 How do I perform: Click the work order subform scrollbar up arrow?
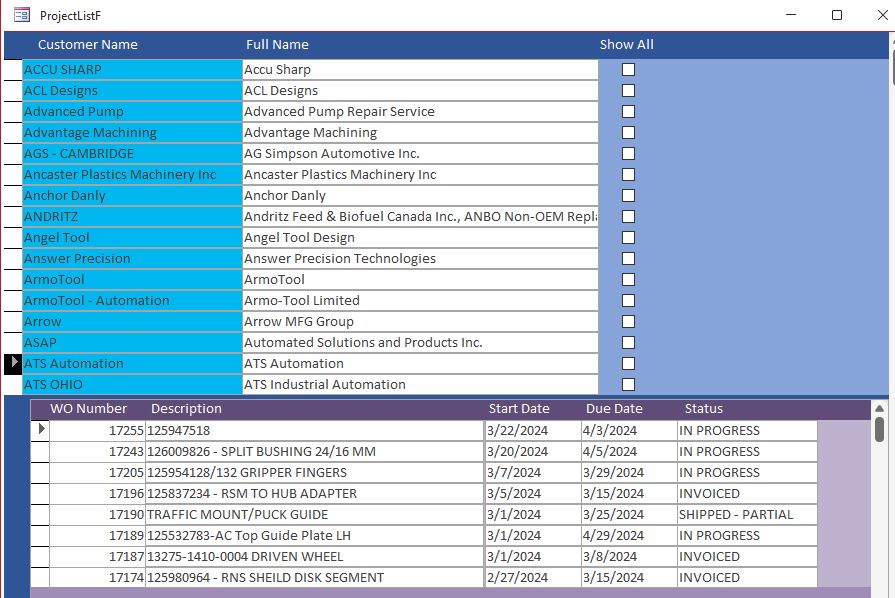(879, 409)
